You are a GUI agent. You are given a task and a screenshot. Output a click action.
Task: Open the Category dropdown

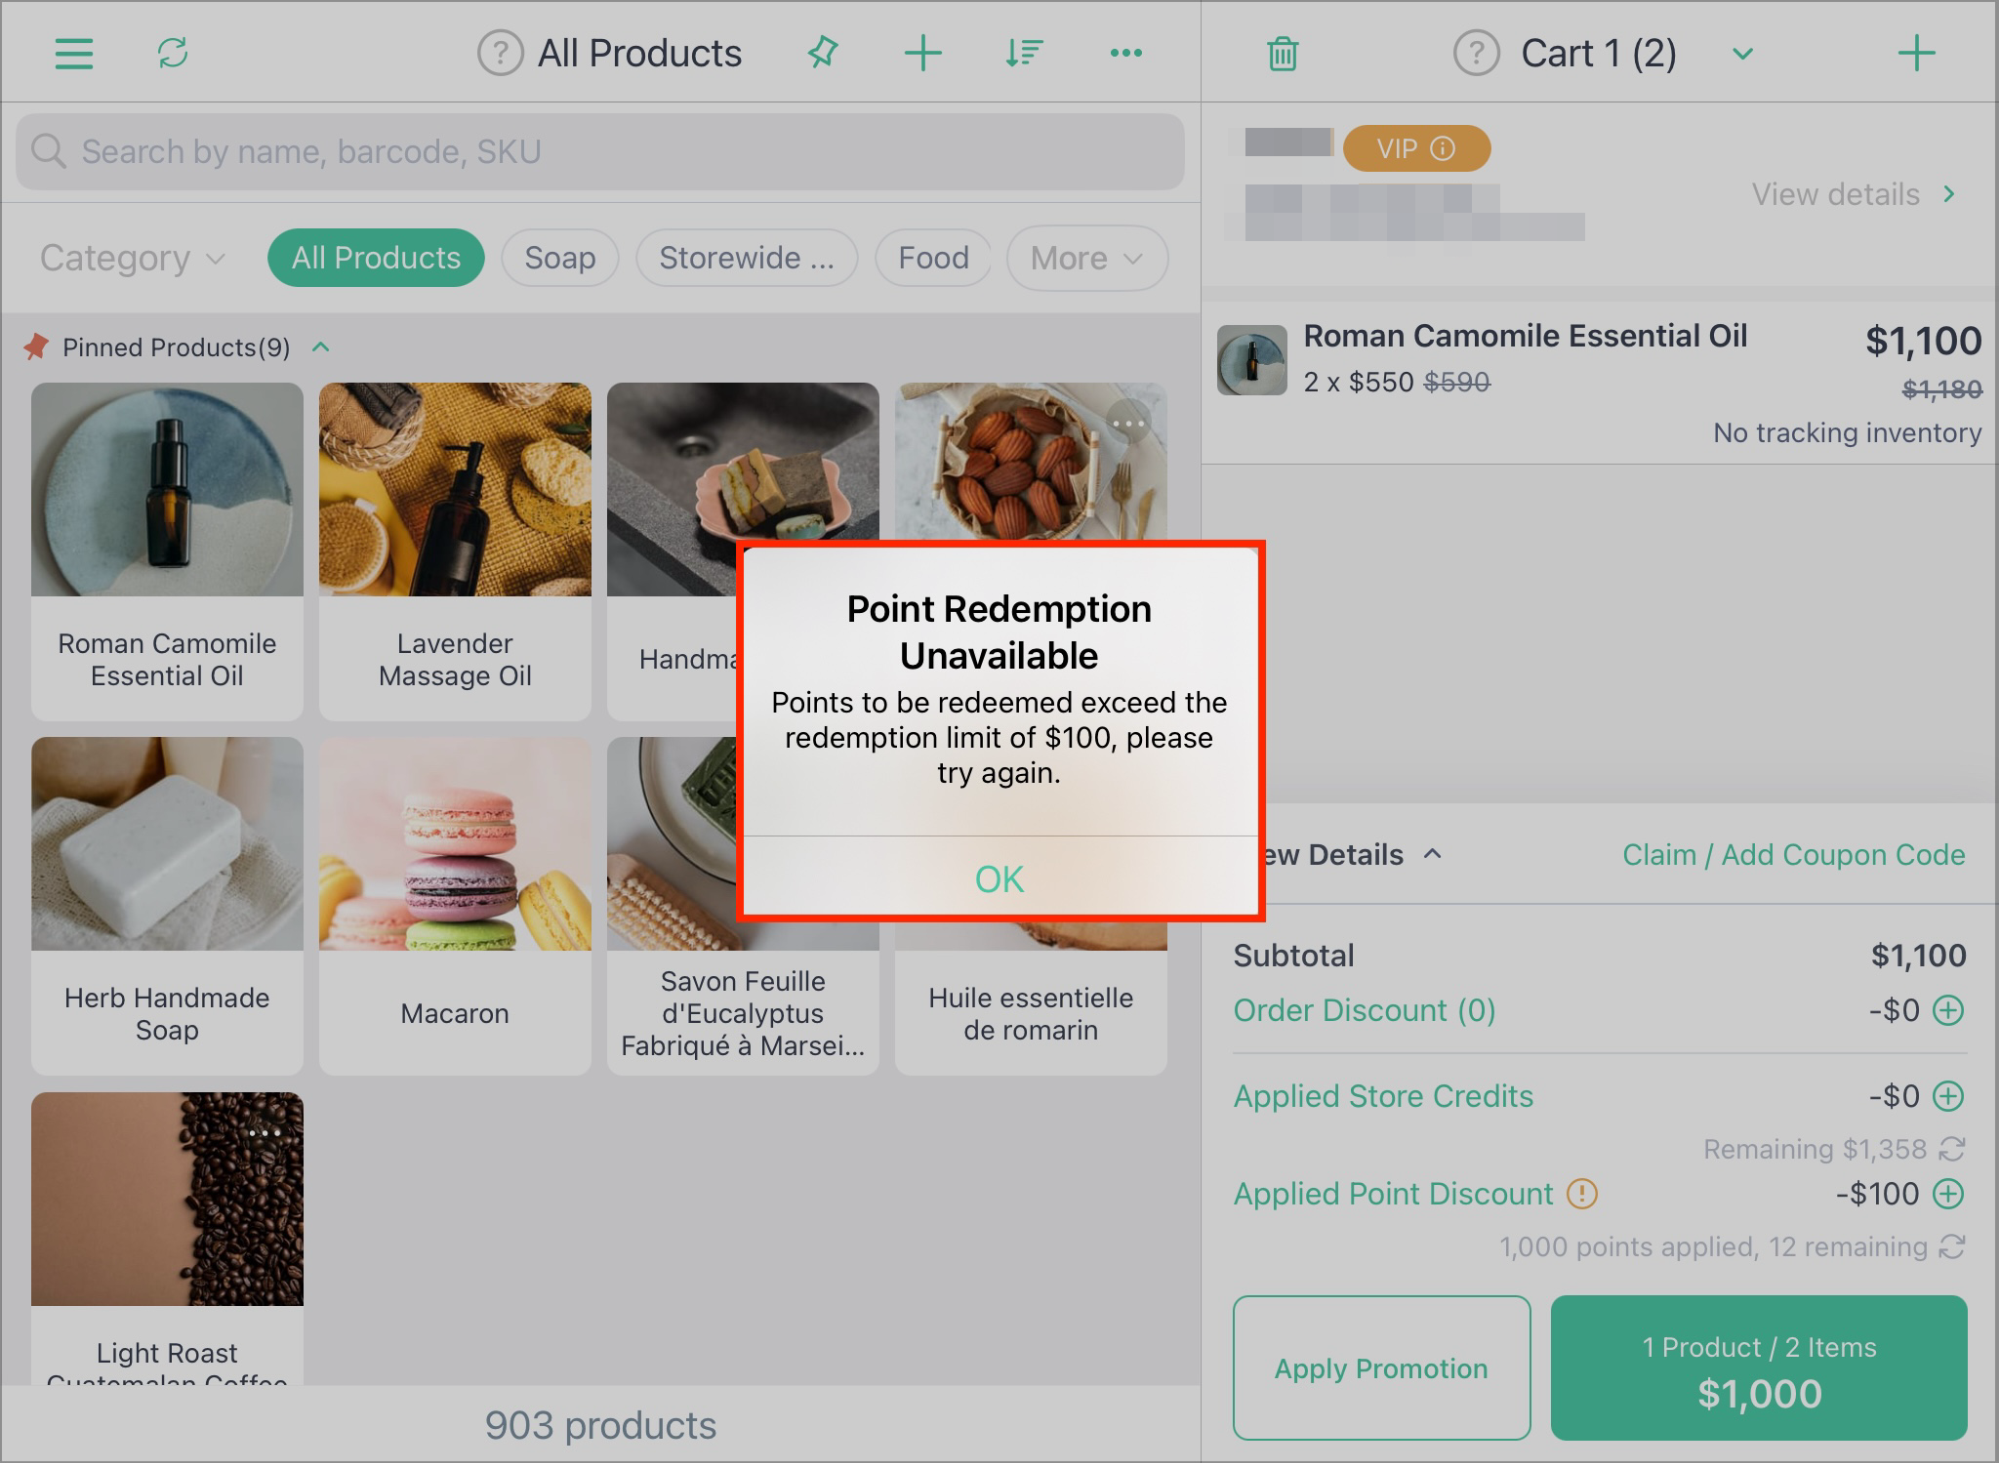click(x=132, y=258)
